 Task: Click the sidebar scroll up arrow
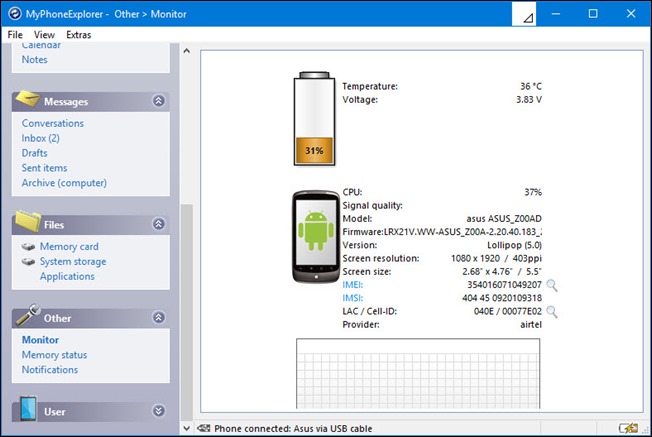tap(187, 51)
